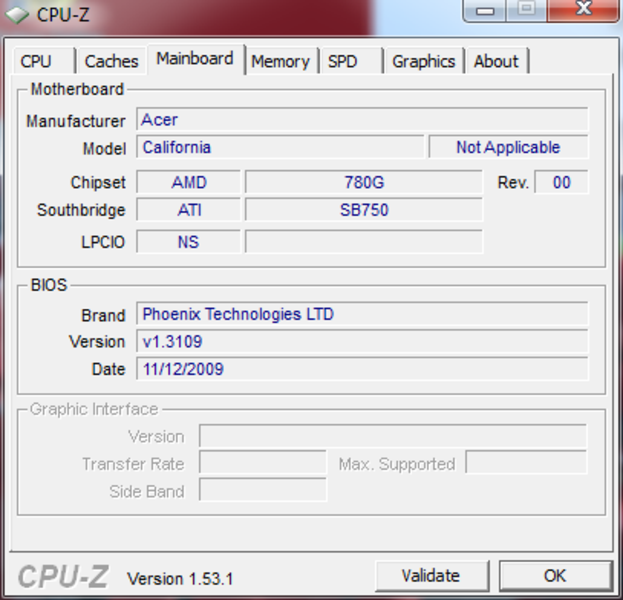Click the BIOS date 11/12/2009

[362, 369]
